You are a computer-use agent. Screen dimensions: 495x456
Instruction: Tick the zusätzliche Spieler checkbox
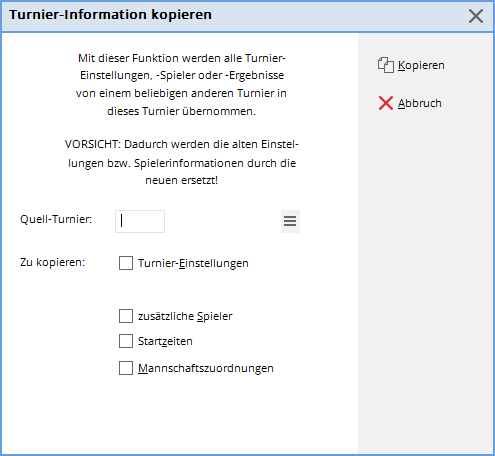coord(126,316)
